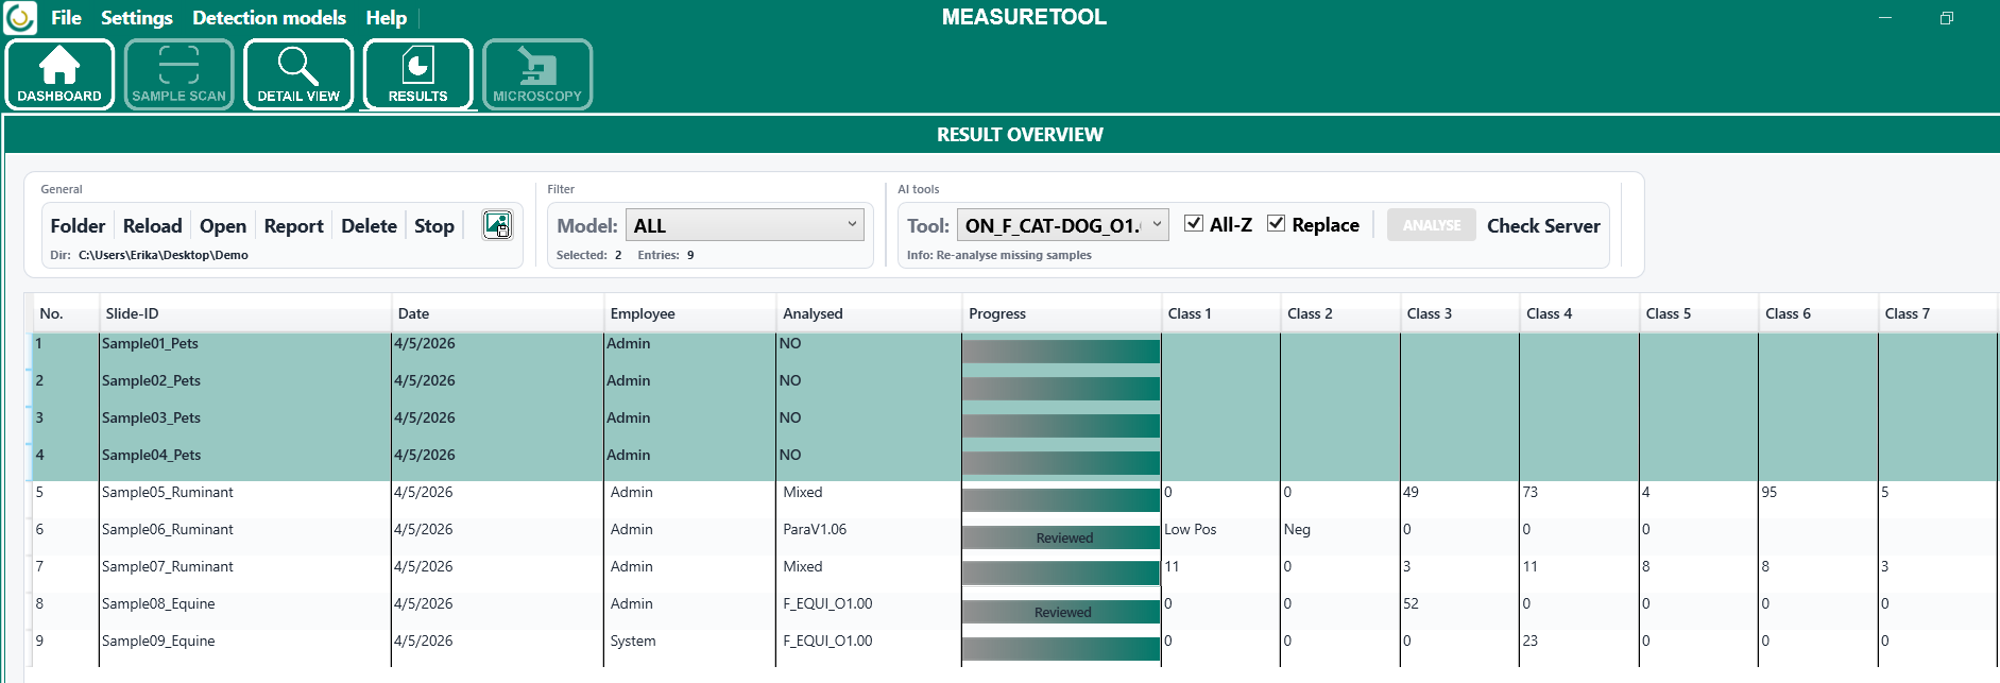The image size is (2000, 683).
Task: Click the Reload button
Action: click(152, 226)
